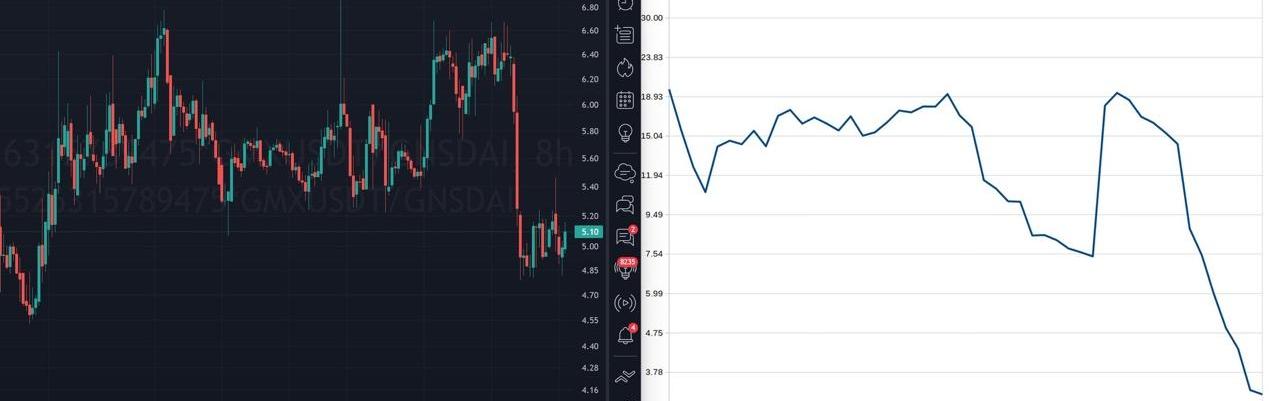Screen dimensions: 1269x401
Task: Open private chats double-bubble icon
Action: point(625,205)
